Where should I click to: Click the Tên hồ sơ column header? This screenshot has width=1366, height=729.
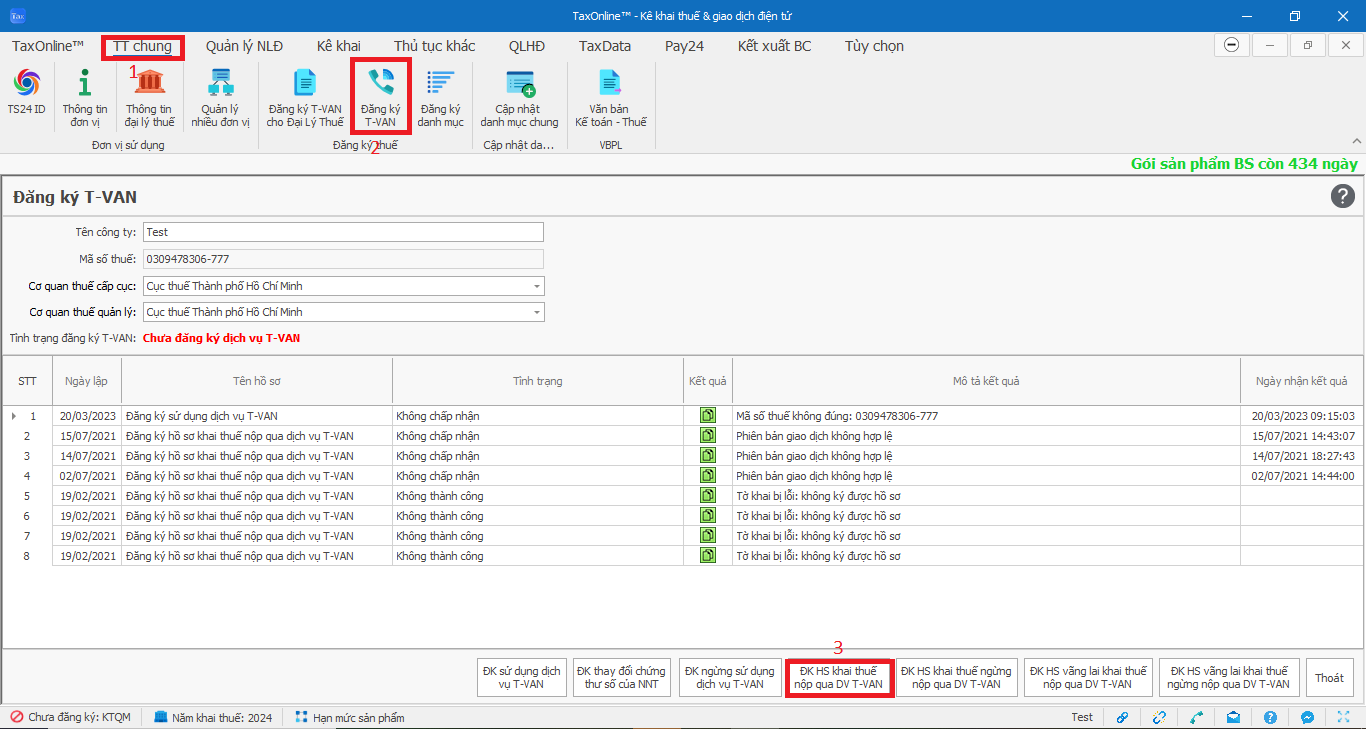[x=257, y=381]
